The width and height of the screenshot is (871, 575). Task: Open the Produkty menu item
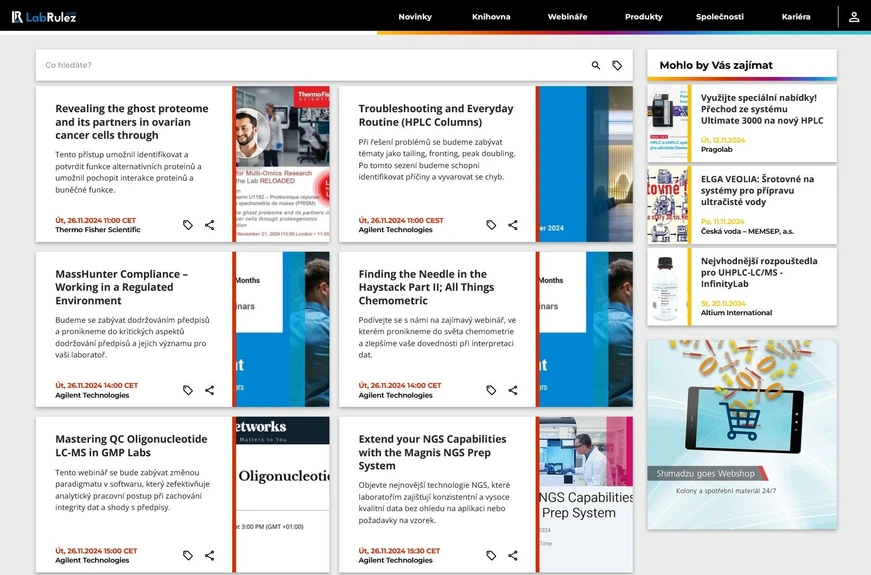coord(643,17)
